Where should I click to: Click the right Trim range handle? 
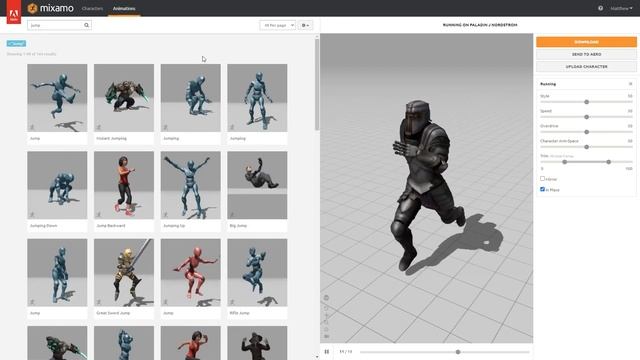pos(609,162)
